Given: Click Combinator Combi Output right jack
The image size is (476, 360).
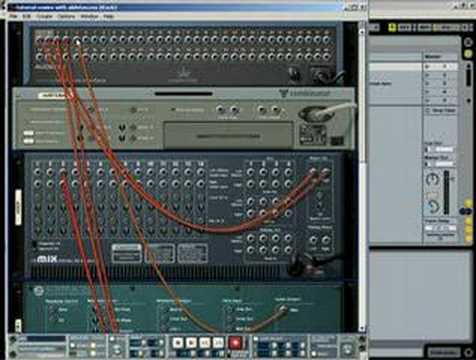Looking at the screenshot, I should (234, 109).
